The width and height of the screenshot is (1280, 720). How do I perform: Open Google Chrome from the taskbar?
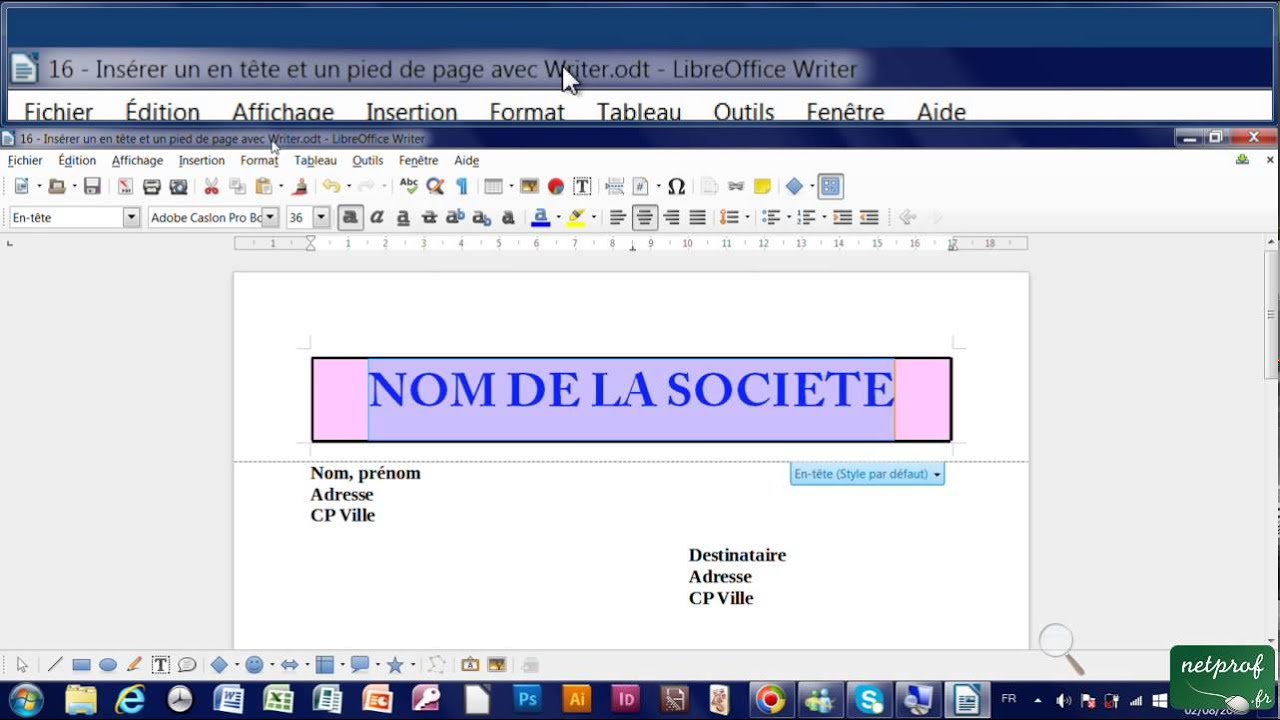770,700
